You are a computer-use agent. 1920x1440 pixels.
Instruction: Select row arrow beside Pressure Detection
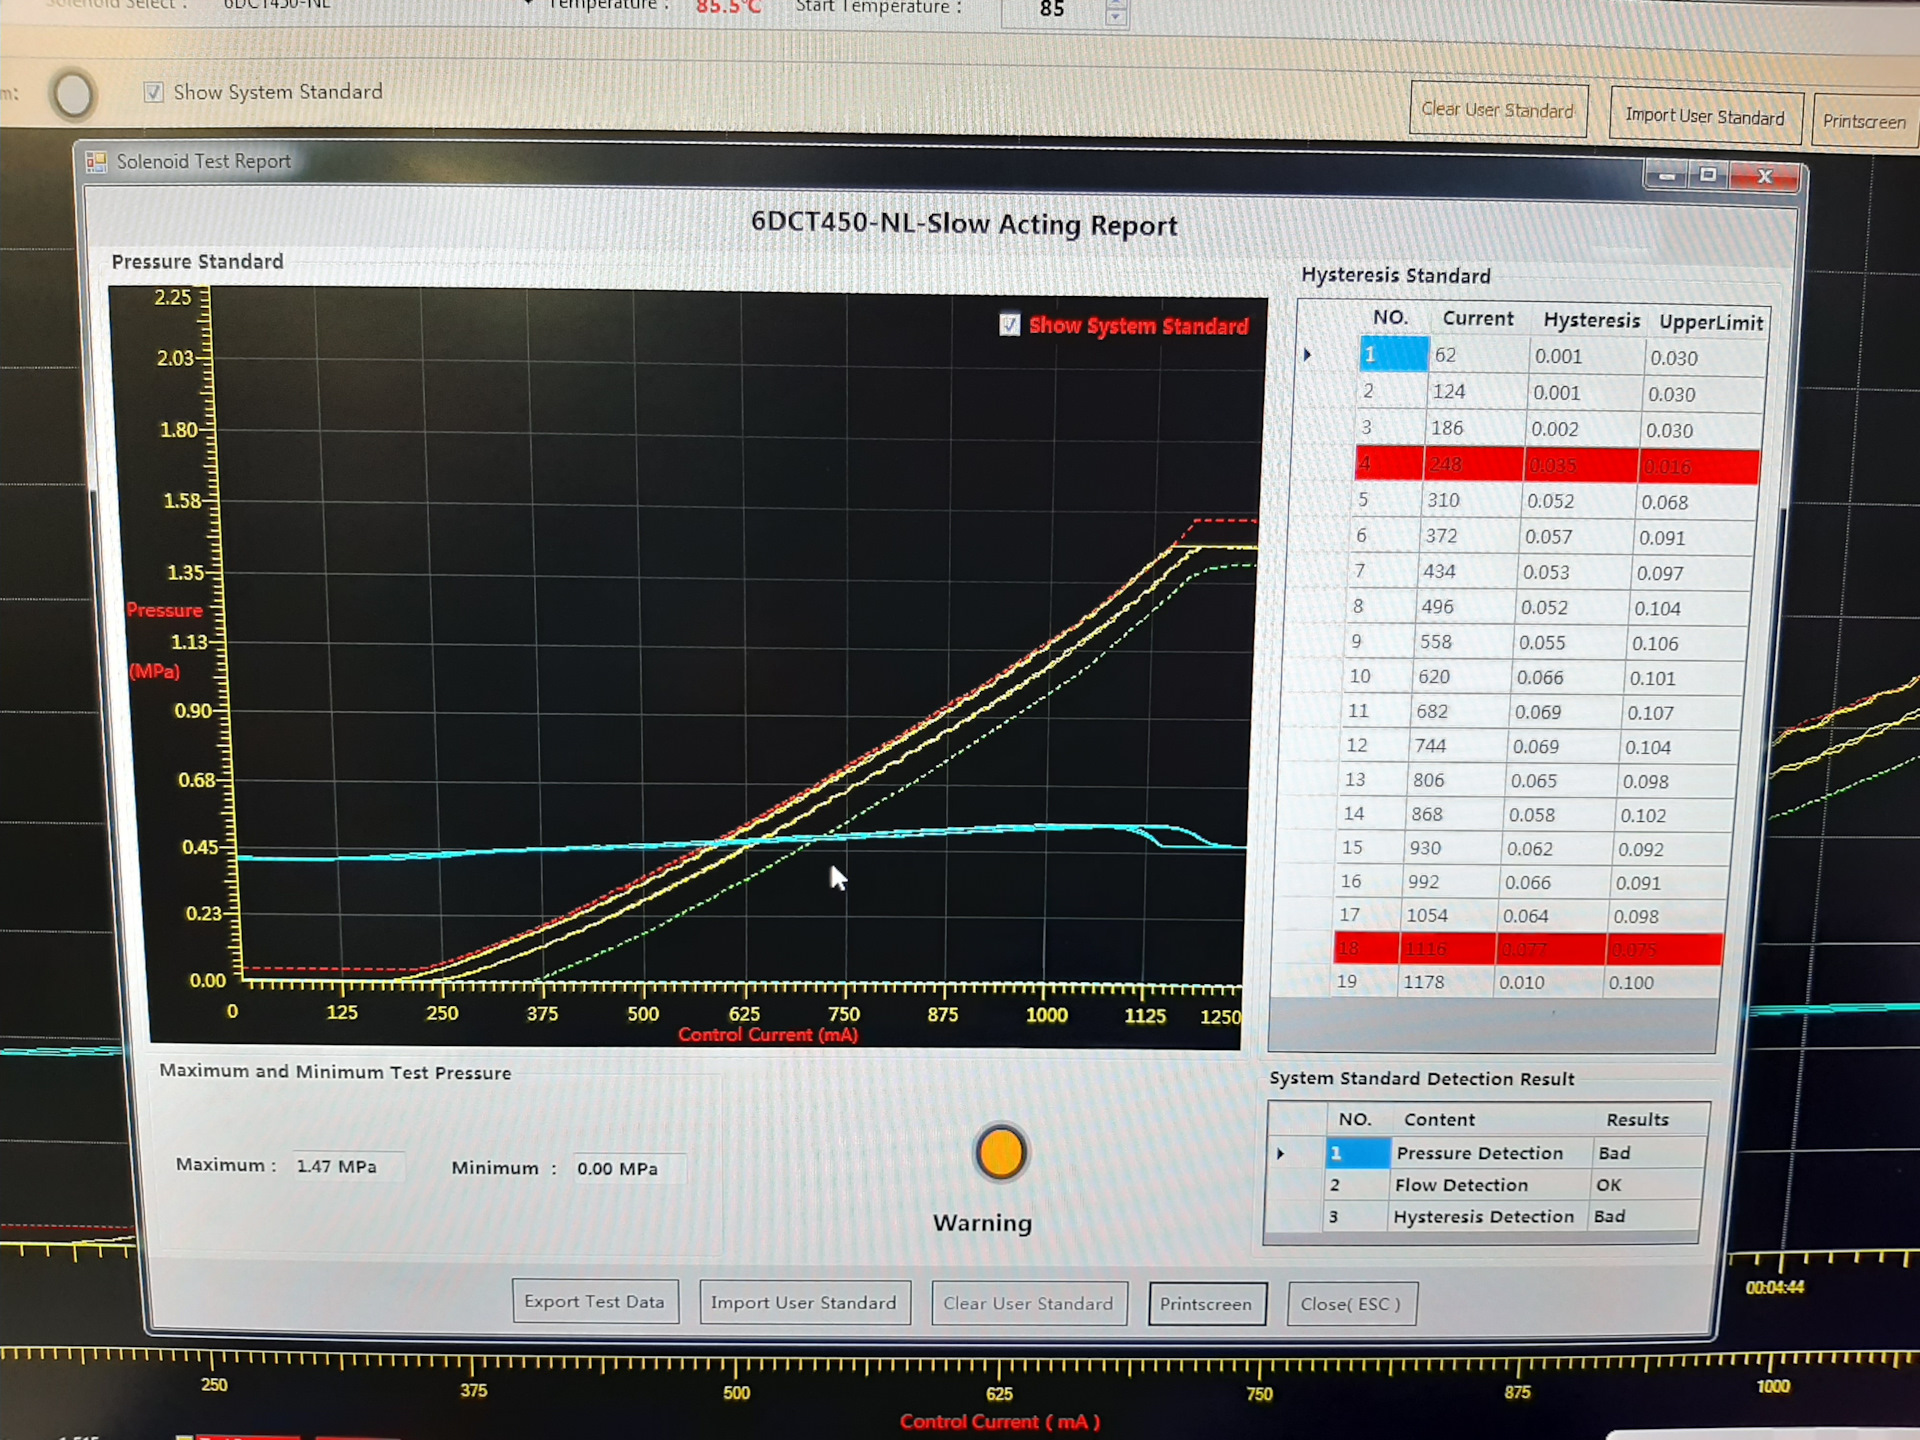(1280, 1153)
